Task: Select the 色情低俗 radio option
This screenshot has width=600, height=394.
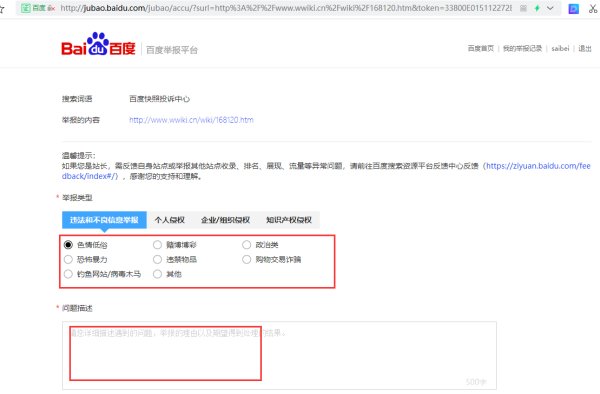Action: [68, 244]
